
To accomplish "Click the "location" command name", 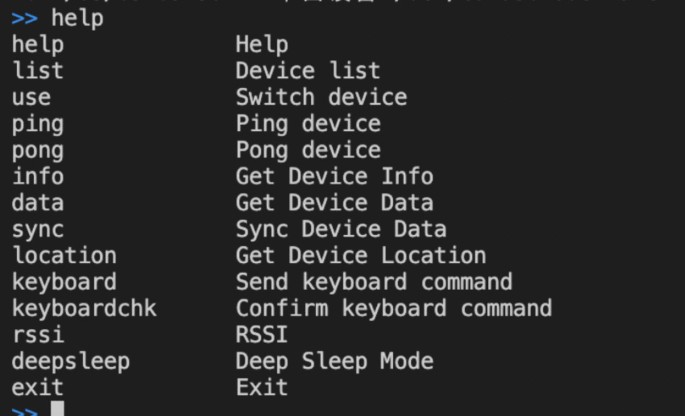I will (64, 256).
